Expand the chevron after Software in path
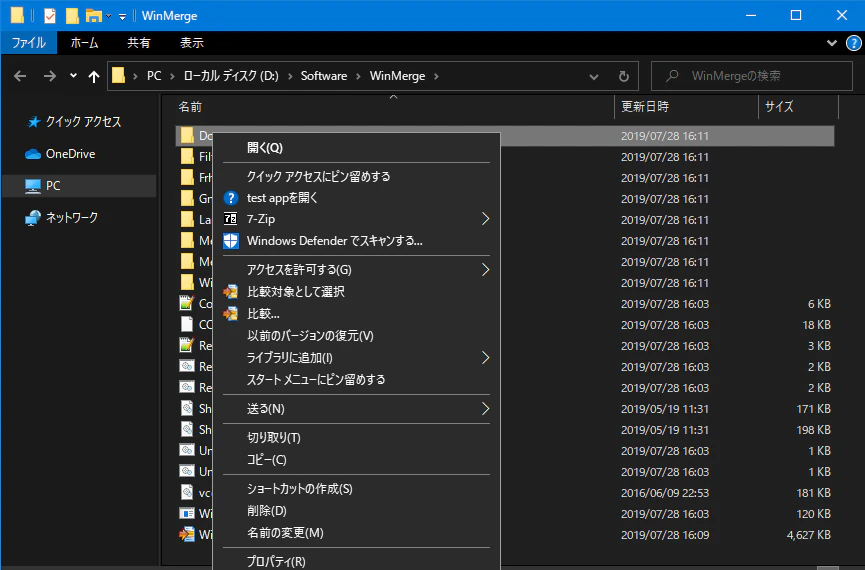865x570 pixels. 359,76
